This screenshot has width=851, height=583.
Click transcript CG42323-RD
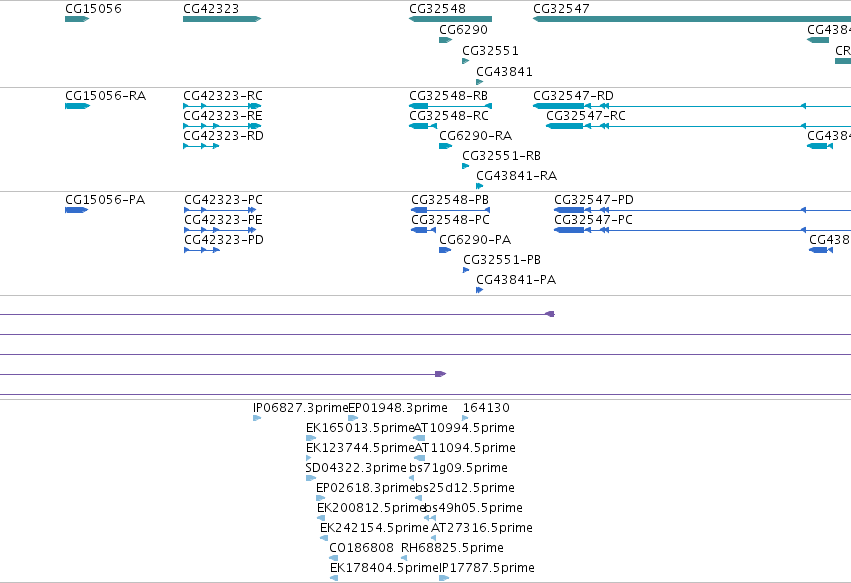tap(201, 146)
